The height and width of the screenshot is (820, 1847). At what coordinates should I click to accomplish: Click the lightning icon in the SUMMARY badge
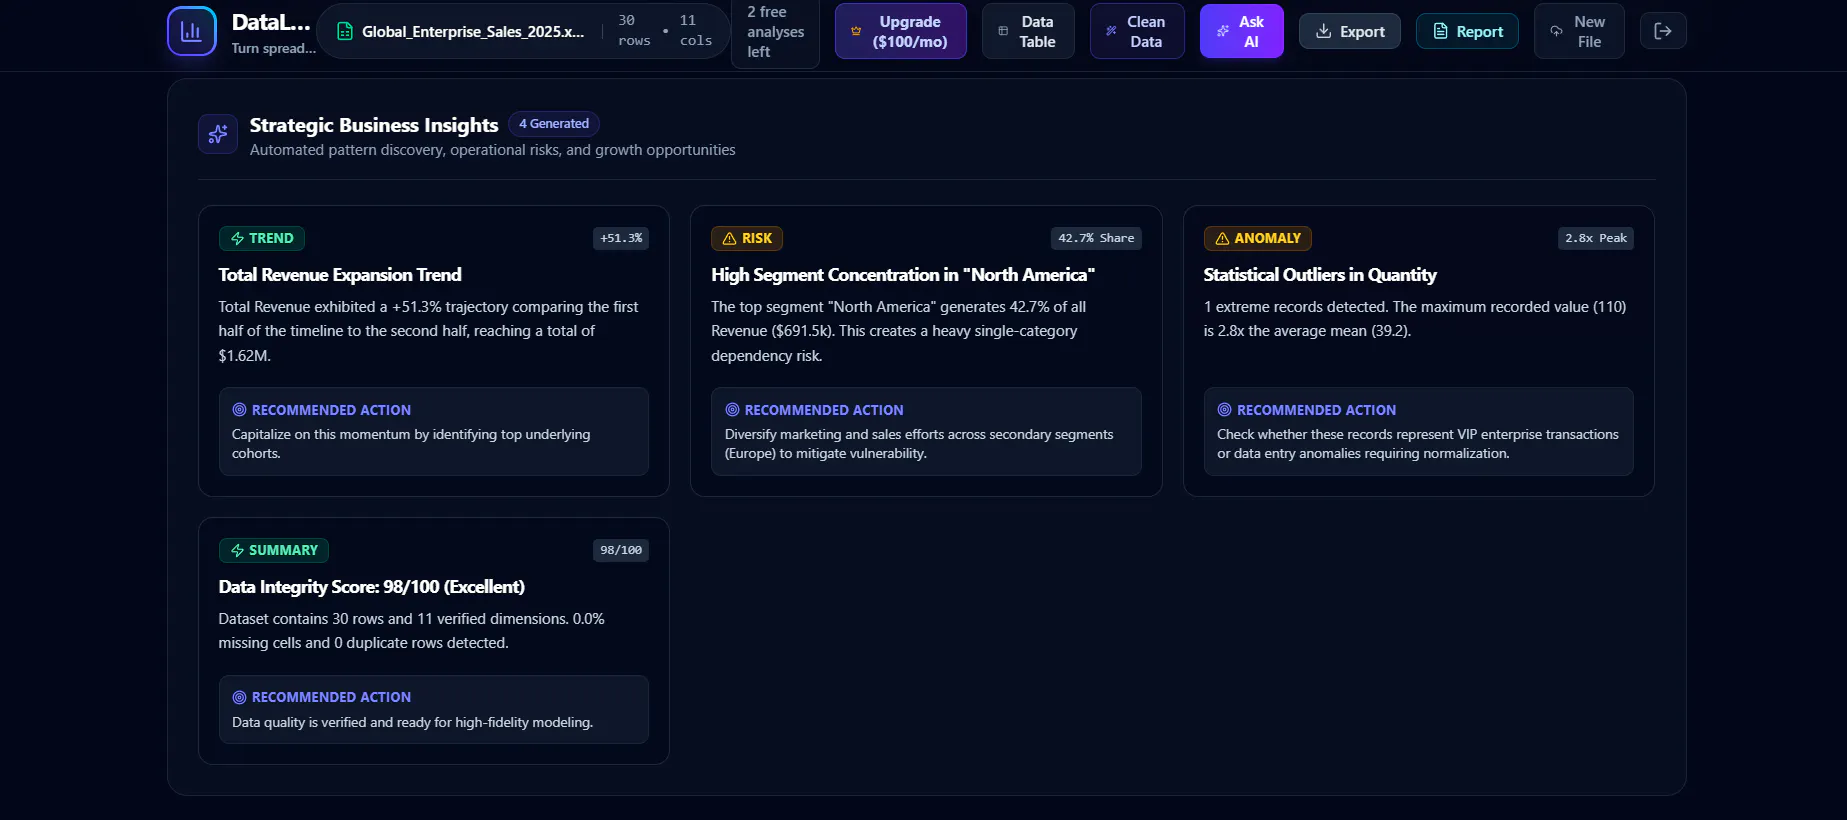(237, 550)
